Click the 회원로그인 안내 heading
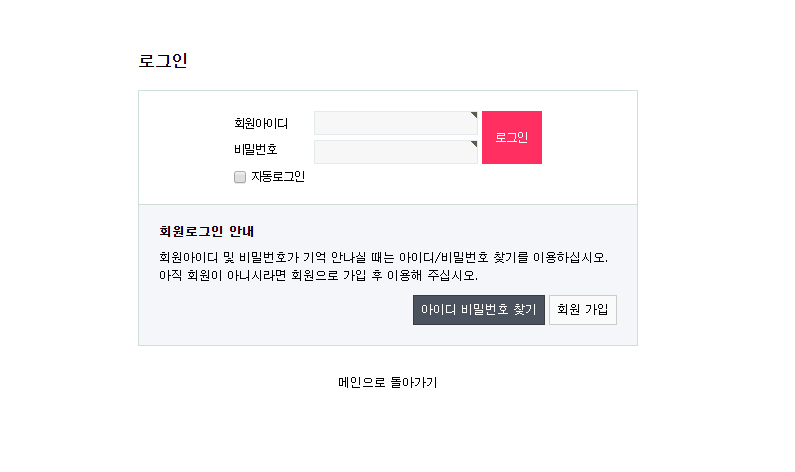Image resolution: width=795 pixels, height=472 pixels. (x=206, y=231)
